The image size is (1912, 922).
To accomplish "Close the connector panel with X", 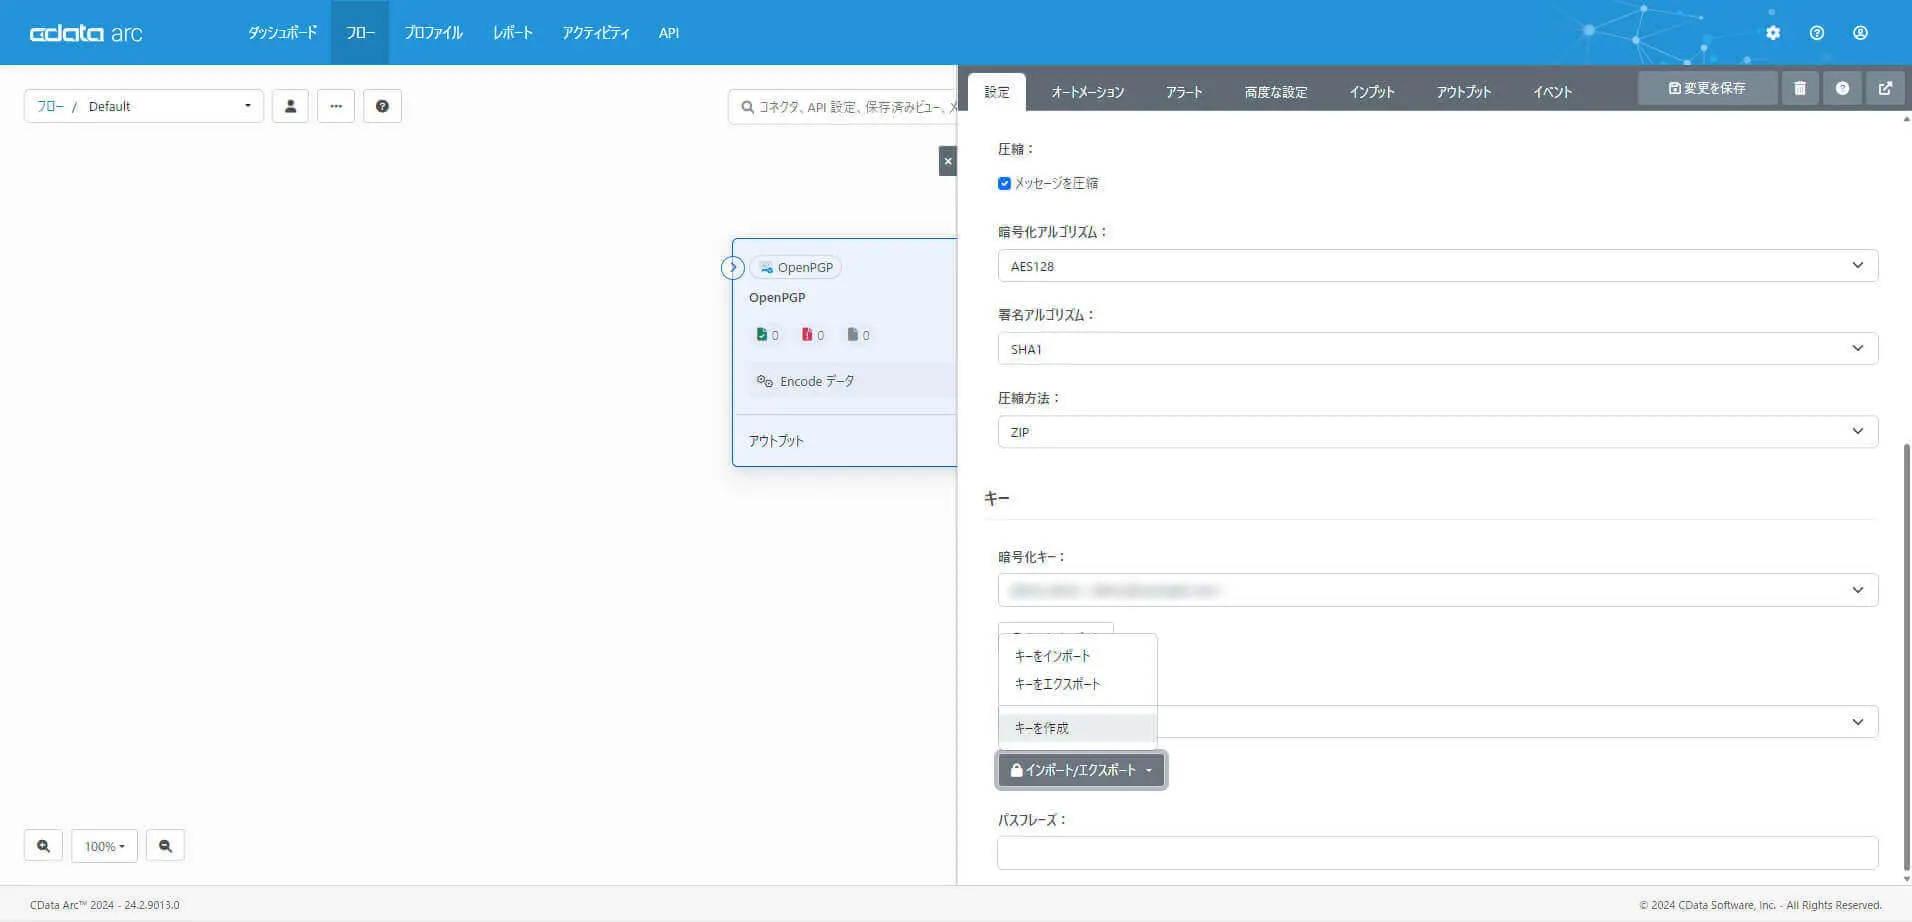I will click(x=948, y=161).
